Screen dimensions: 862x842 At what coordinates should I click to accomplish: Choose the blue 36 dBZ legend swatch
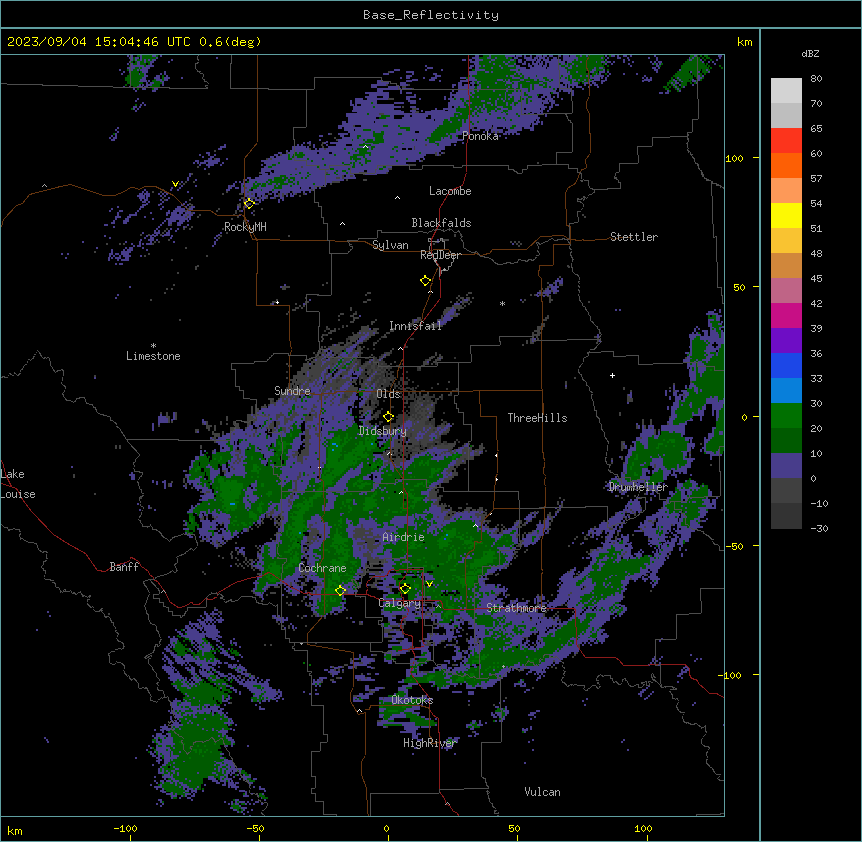(786, 365)
